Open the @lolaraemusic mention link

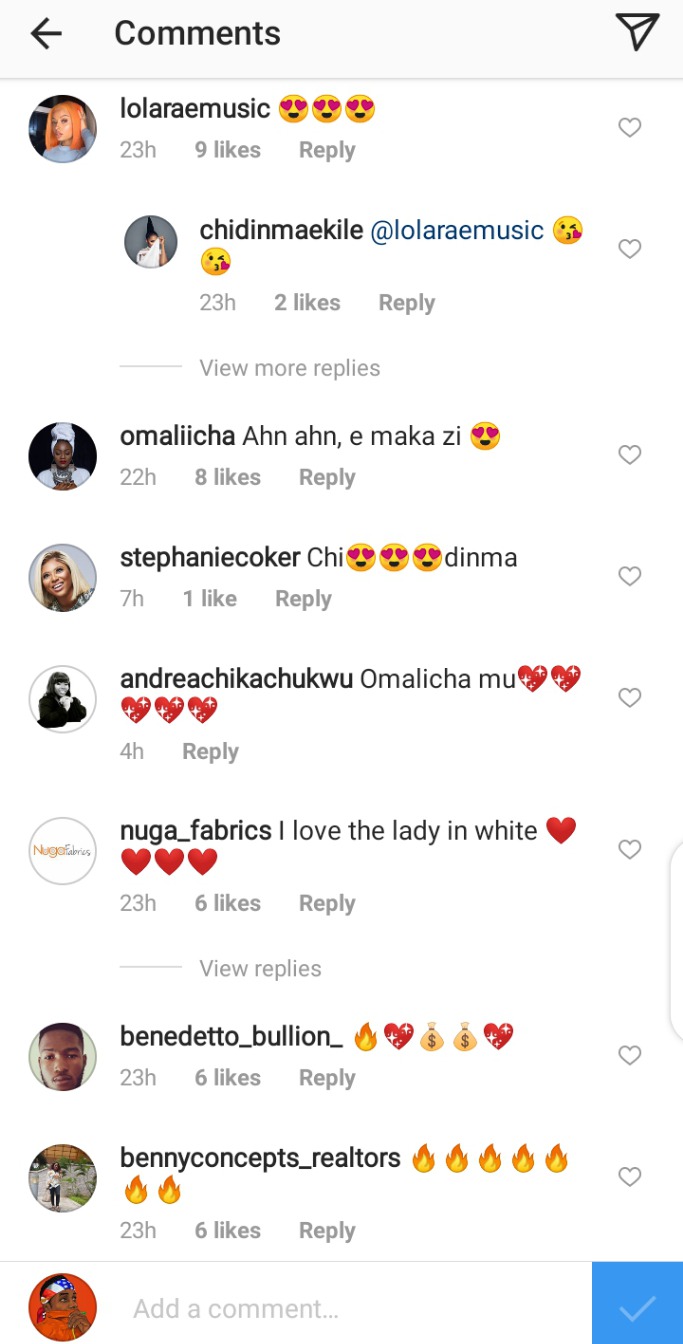pyautogui.click(x=457, y=230)
